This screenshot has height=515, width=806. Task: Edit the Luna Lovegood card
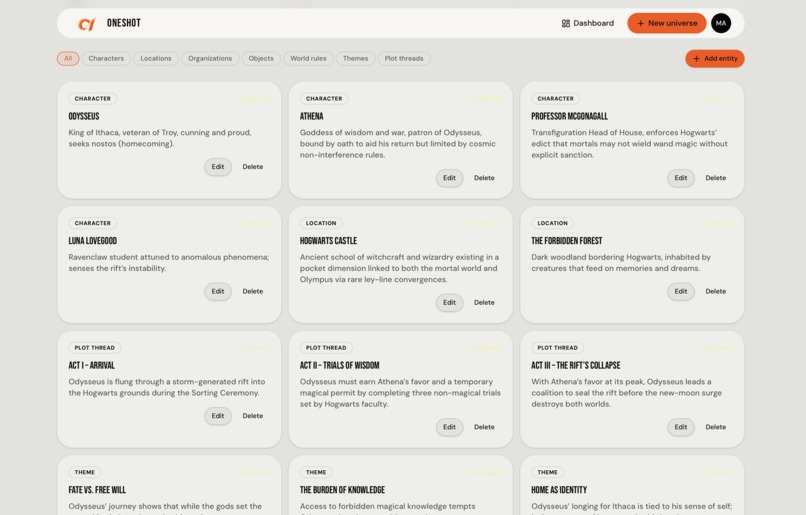pyautogui.click(x=218, y=291)
